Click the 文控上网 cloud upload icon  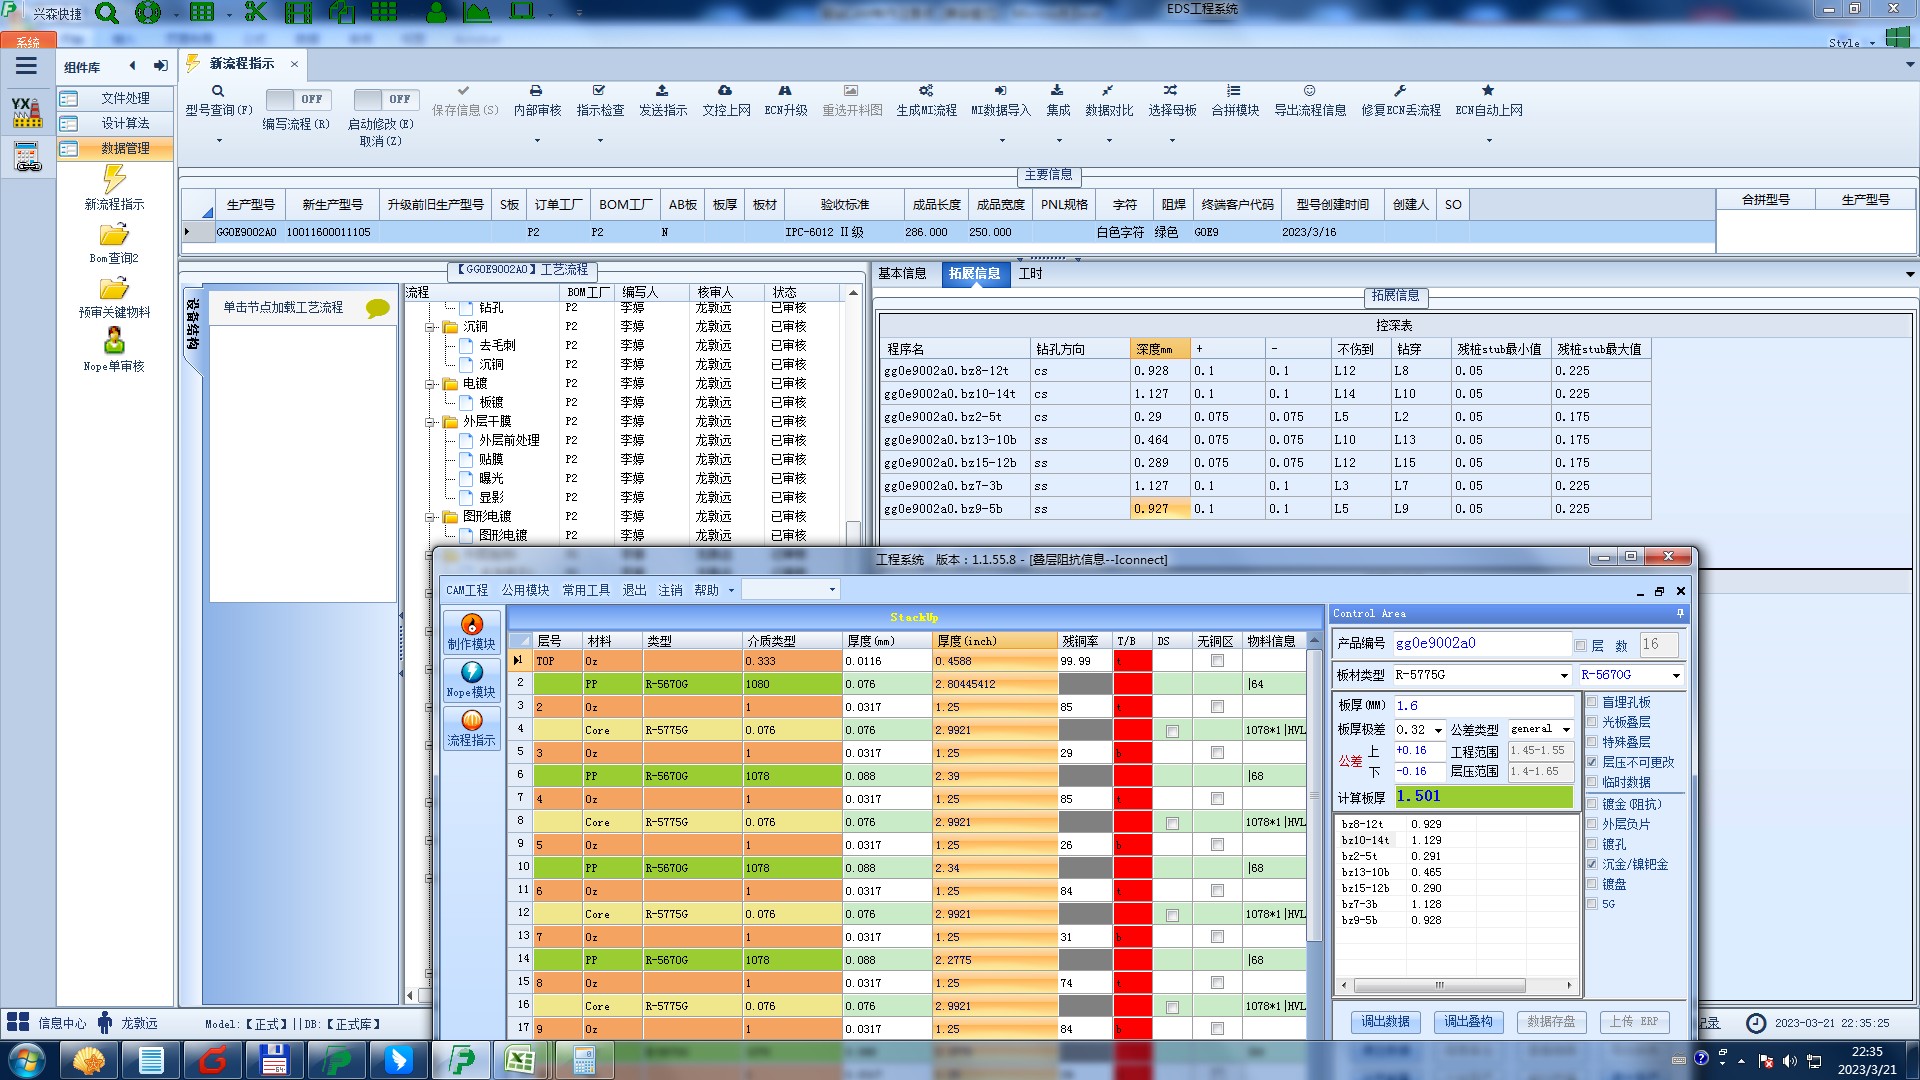tap(725, 91)
